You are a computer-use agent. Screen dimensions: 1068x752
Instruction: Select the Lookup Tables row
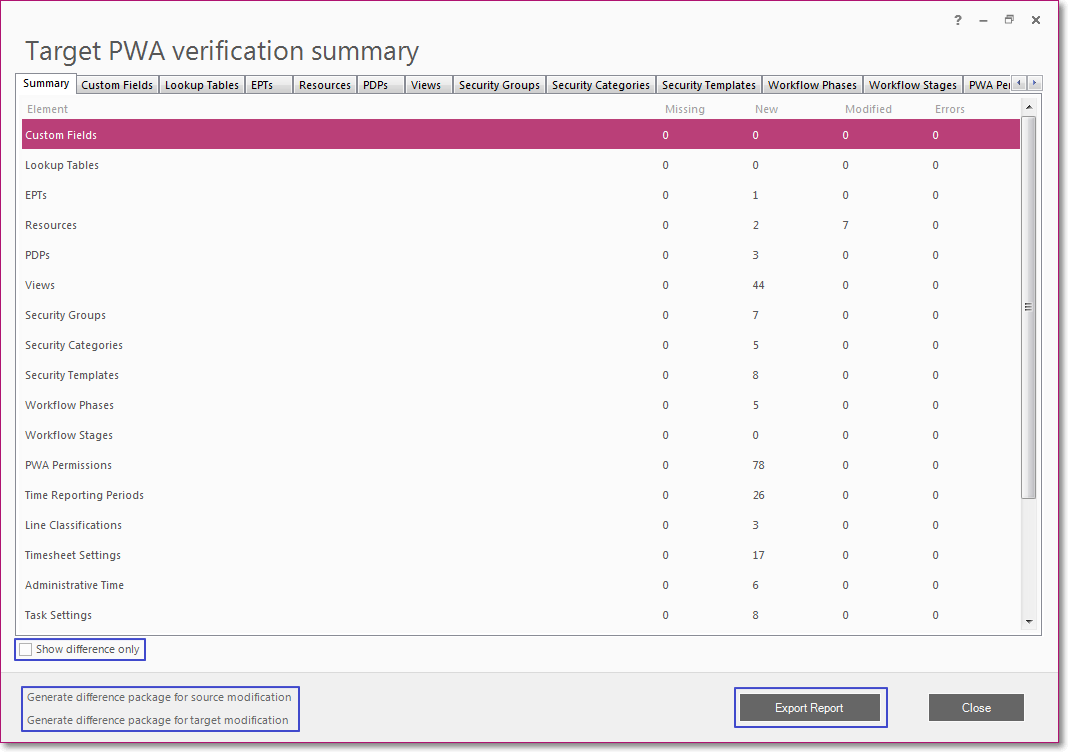tap(521, 165)
